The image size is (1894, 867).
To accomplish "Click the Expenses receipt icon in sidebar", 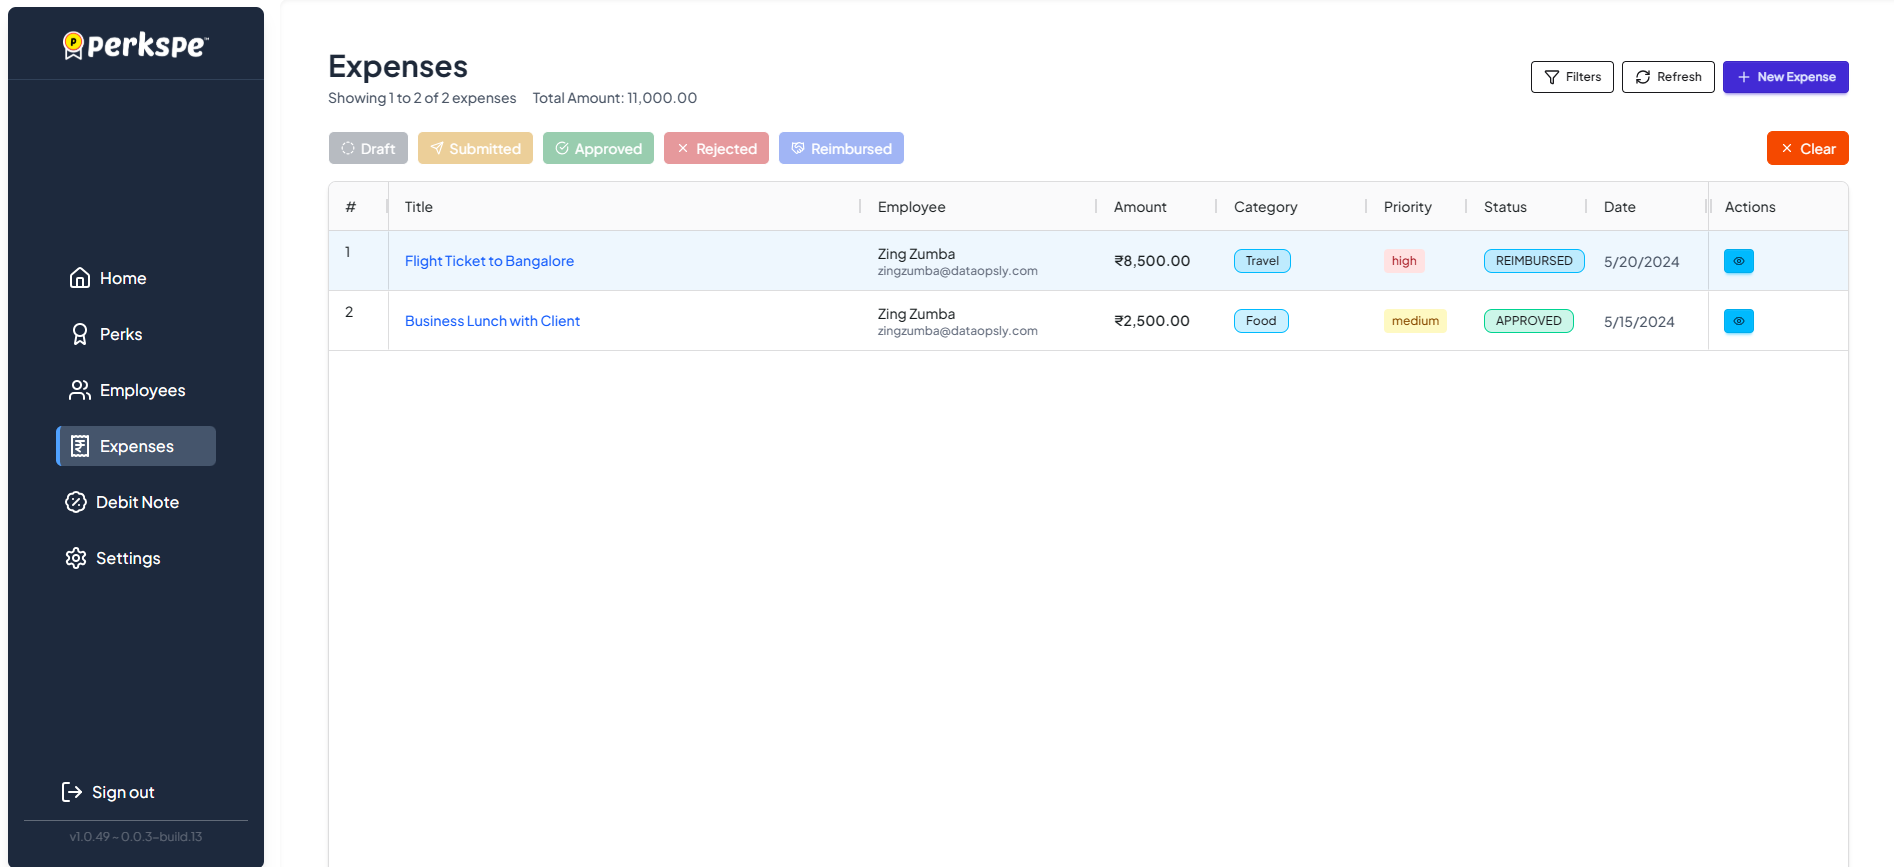I will pos(80,446).
